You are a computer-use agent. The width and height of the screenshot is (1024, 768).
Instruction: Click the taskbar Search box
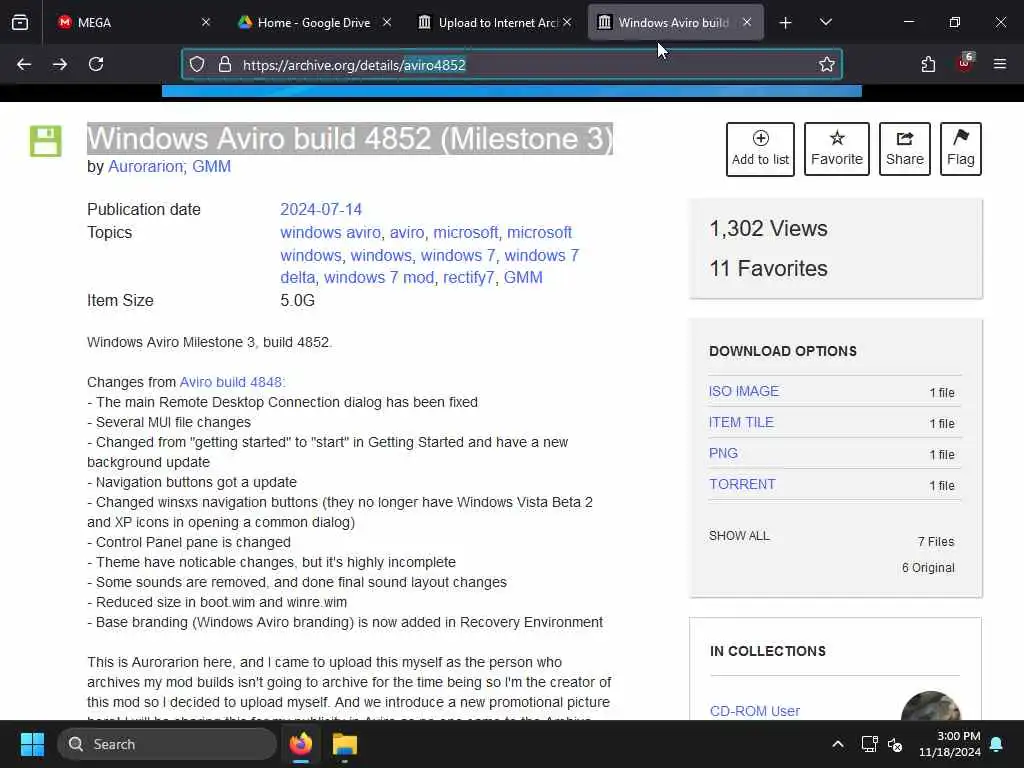[167, 744]
